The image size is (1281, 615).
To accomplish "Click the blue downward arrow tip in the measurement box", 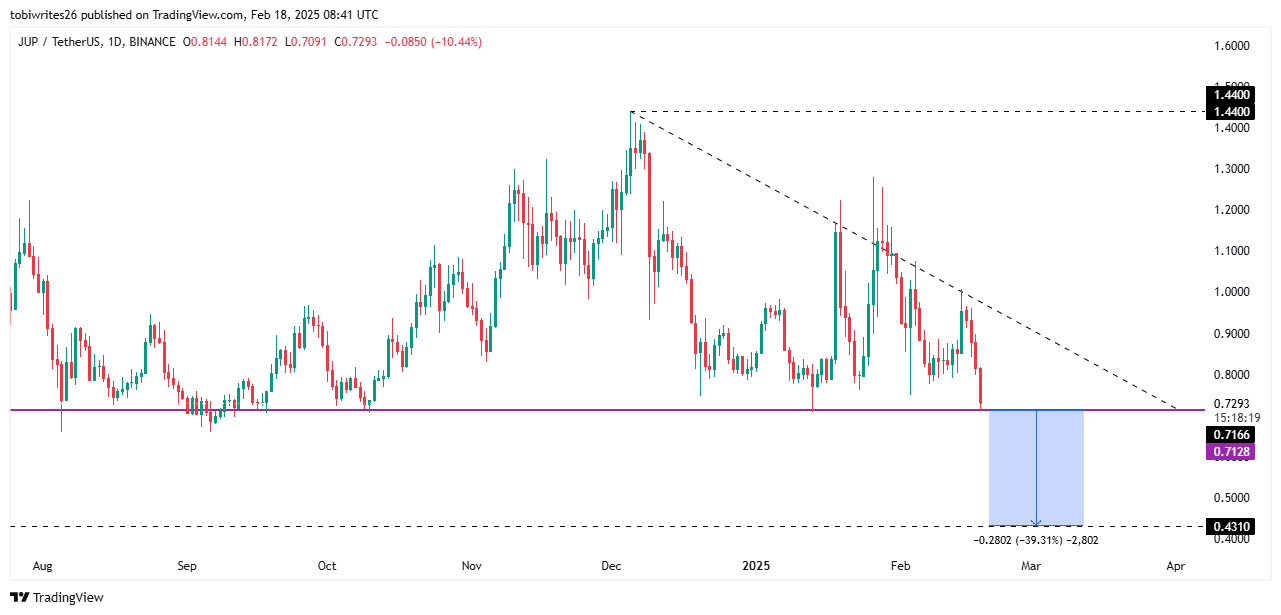I will point(1036,522).
